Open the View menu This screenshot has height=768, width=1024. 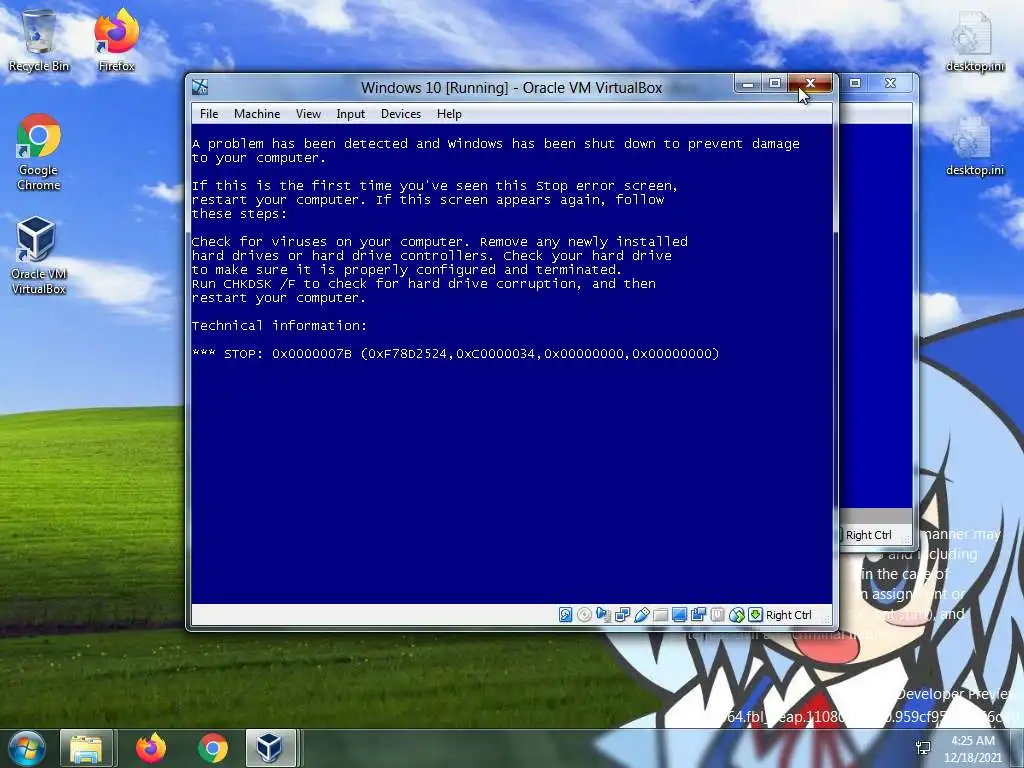click(308, 114)
